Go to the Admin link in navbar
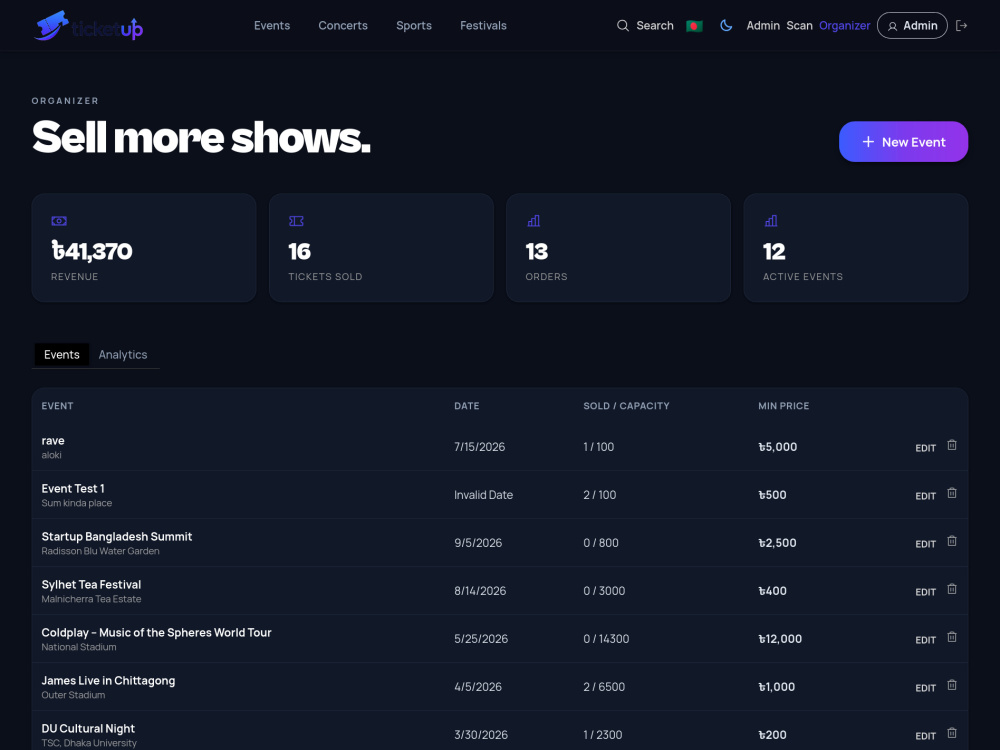The height and width of the screenshot is (750, 1000). (x=763, y=26)
